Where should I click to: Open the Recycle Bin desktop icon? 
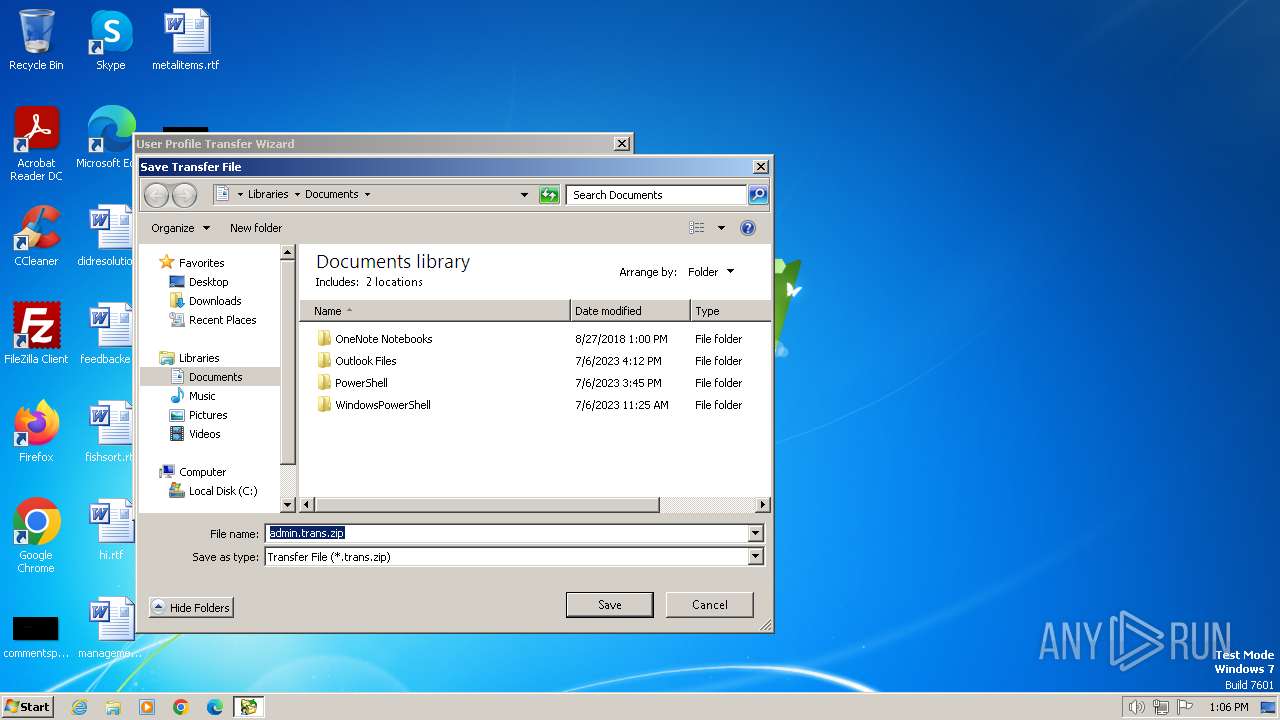coord(36,40)
